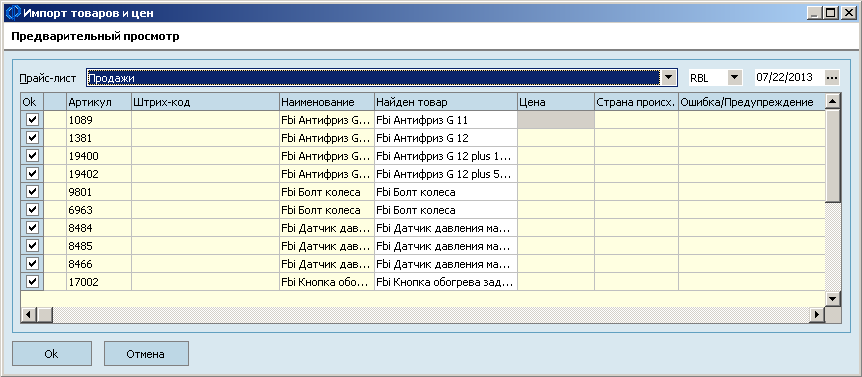Click found product 'Fbi Антифриз G 11'
The height and width of the screenshot is (377, 862).
click(x=446, y=120)
